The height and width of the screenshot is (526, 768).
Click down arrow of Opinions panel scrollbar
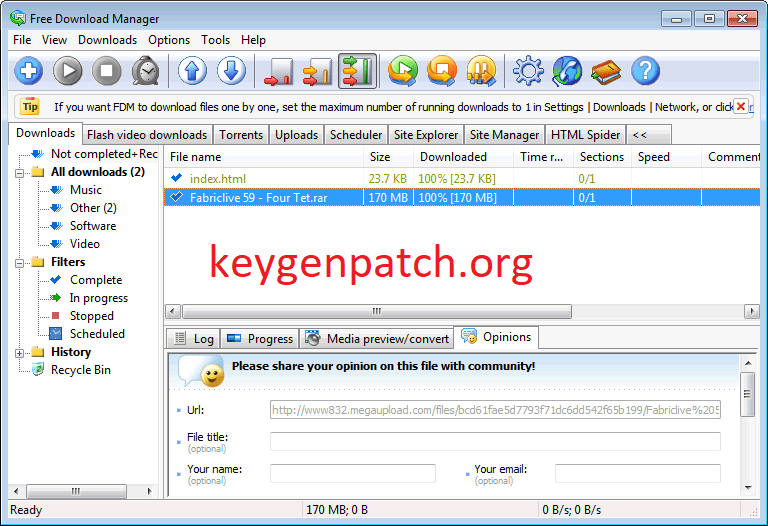(x=747, y=487)
